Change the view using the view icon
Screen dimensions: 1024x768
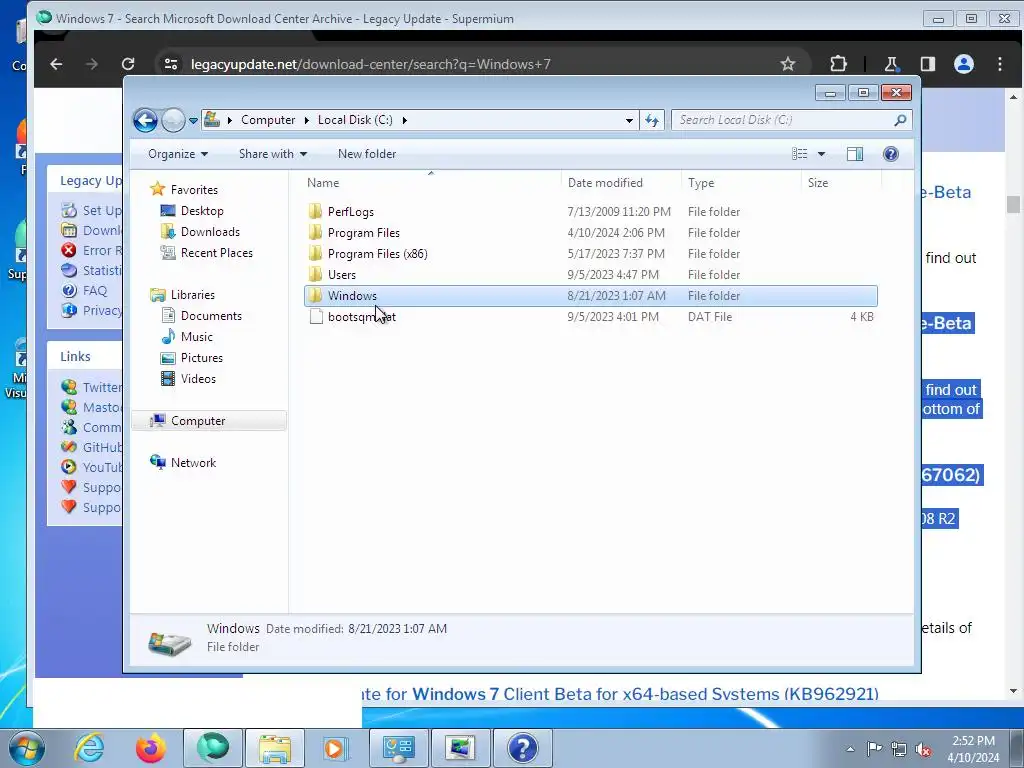click(800, 154)
